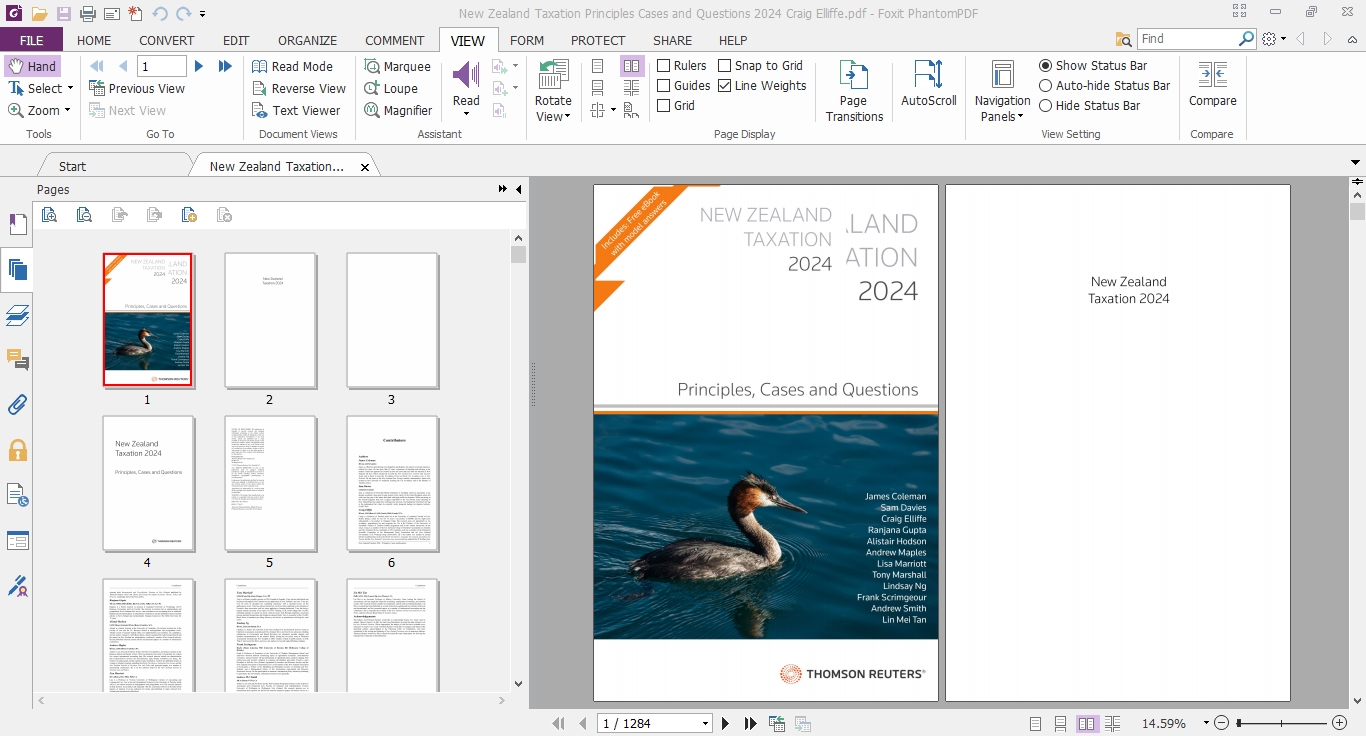Screen dimensions: 1366x736
Task: Open the FILE menu
Action: [x=31, y=40]
